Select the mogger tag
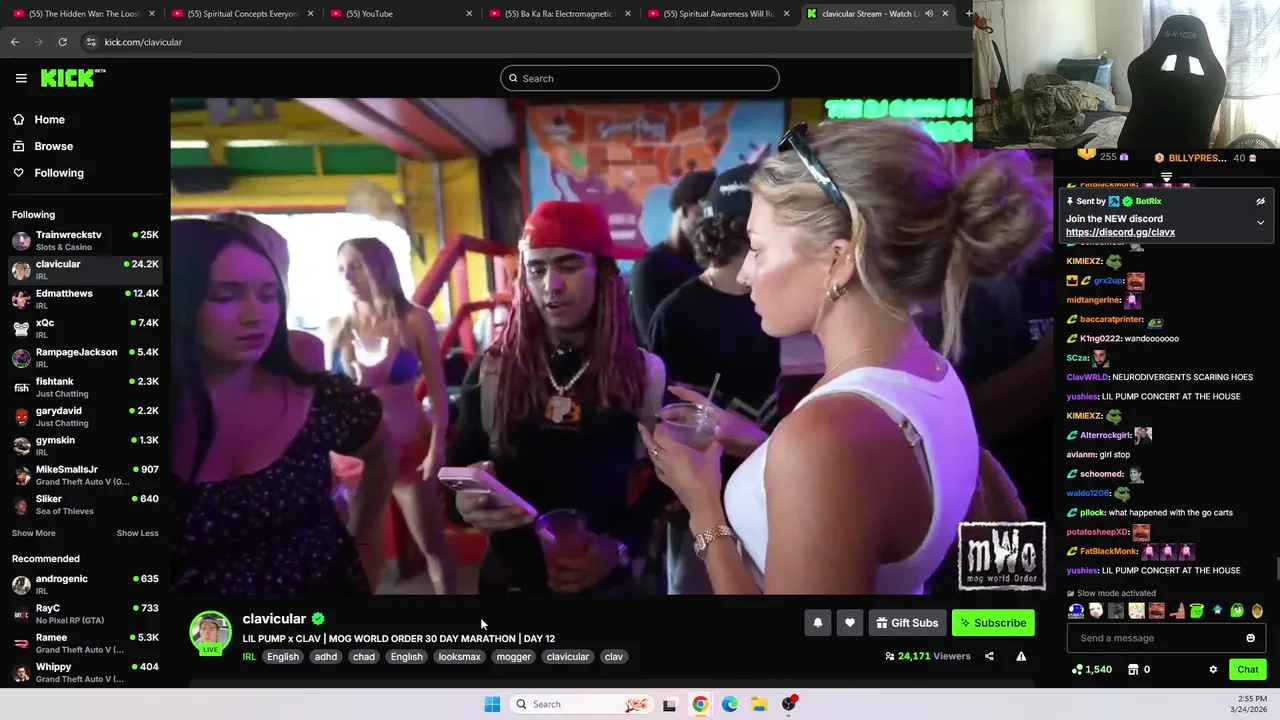 (514, 657)
